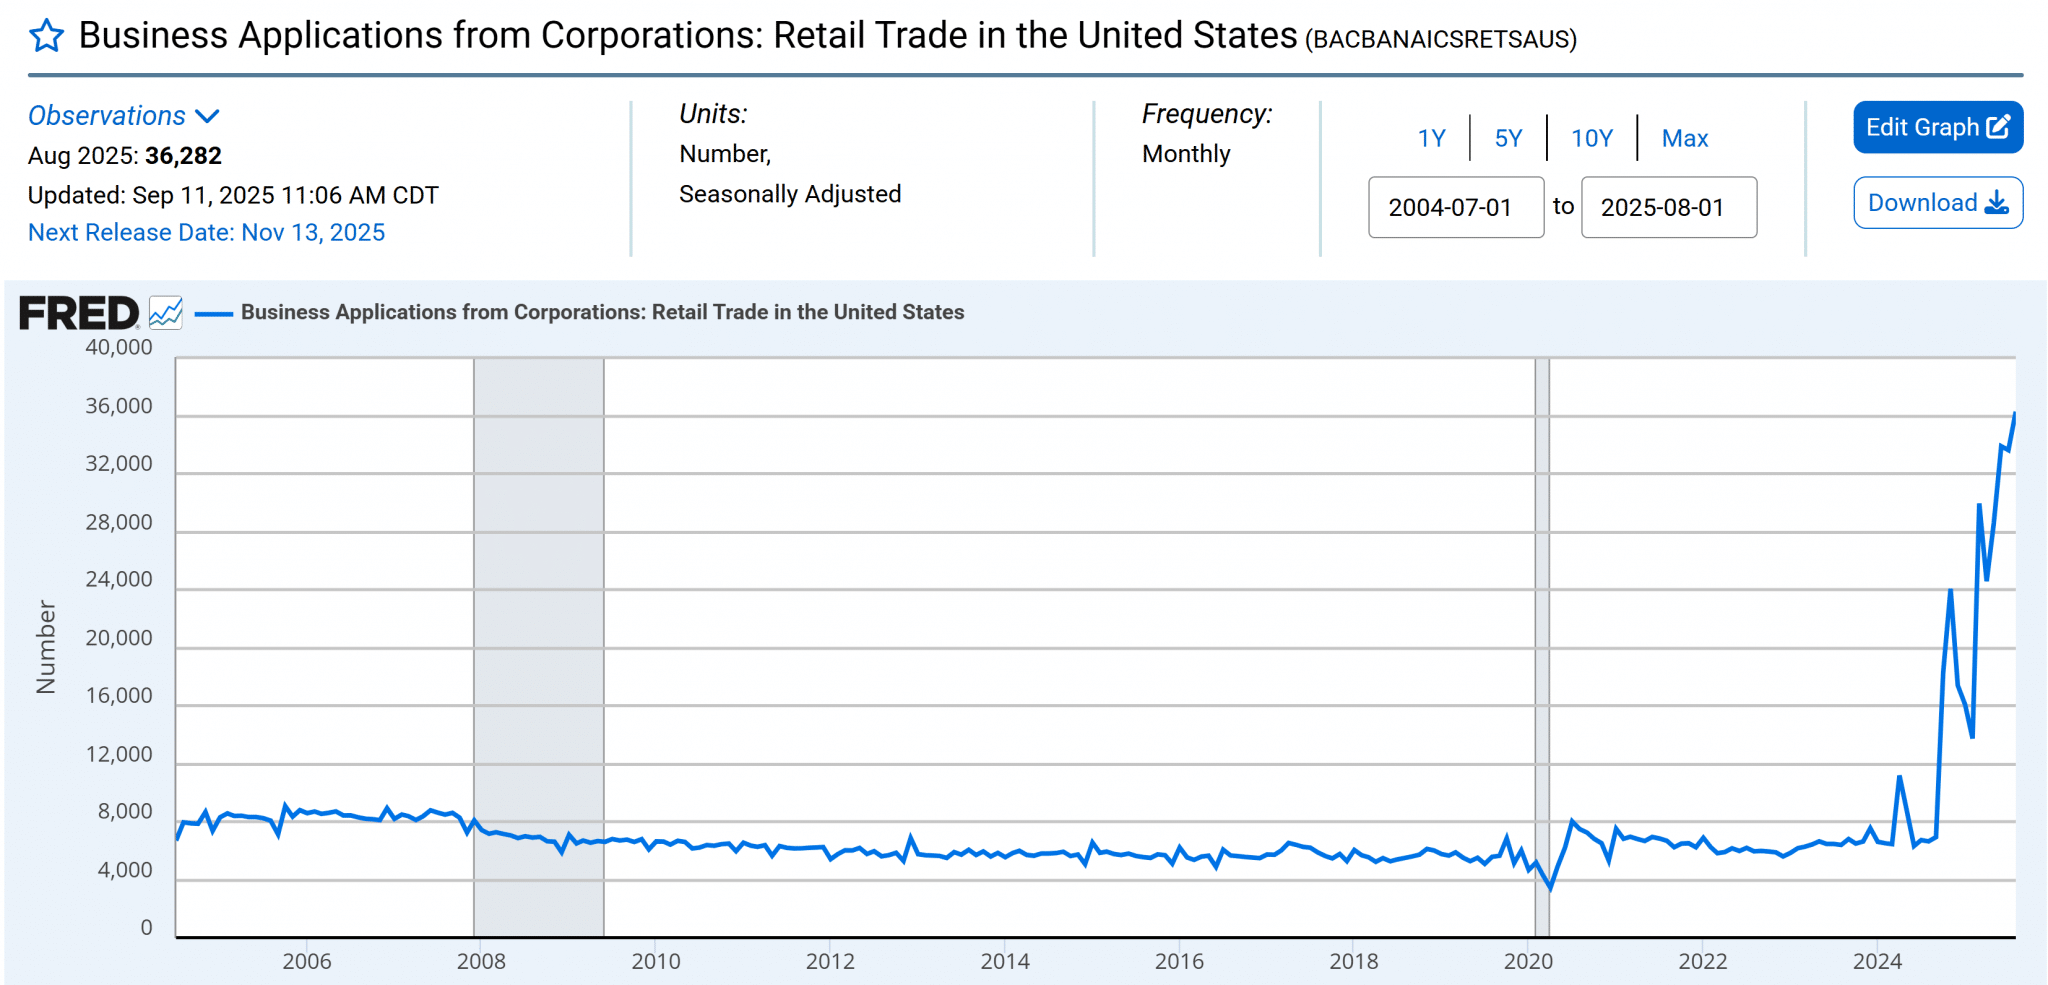Viewport: 2048px width, 985px height.
Task: Open the Next Release Date link
Action: pyautogui.click(x=206, y=233)
